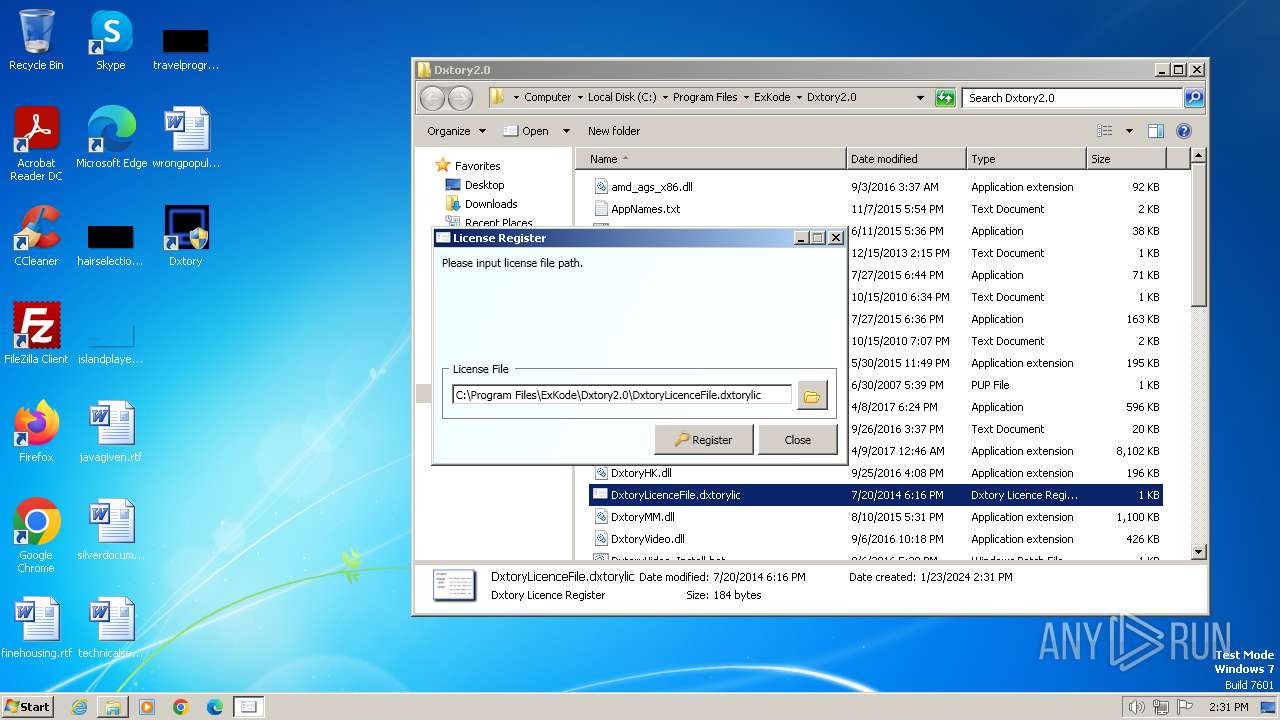Open Chrome from the taskbar

click(x=181, y=707)
